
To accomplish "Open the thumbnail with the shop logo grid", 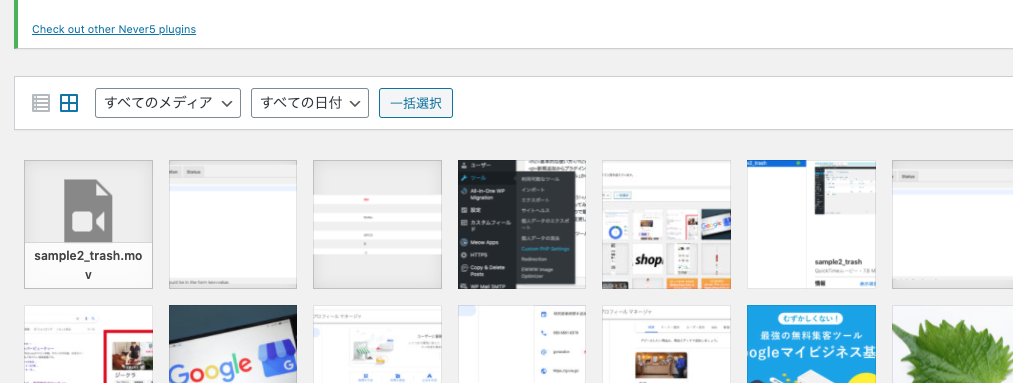I will coord(667,224).
